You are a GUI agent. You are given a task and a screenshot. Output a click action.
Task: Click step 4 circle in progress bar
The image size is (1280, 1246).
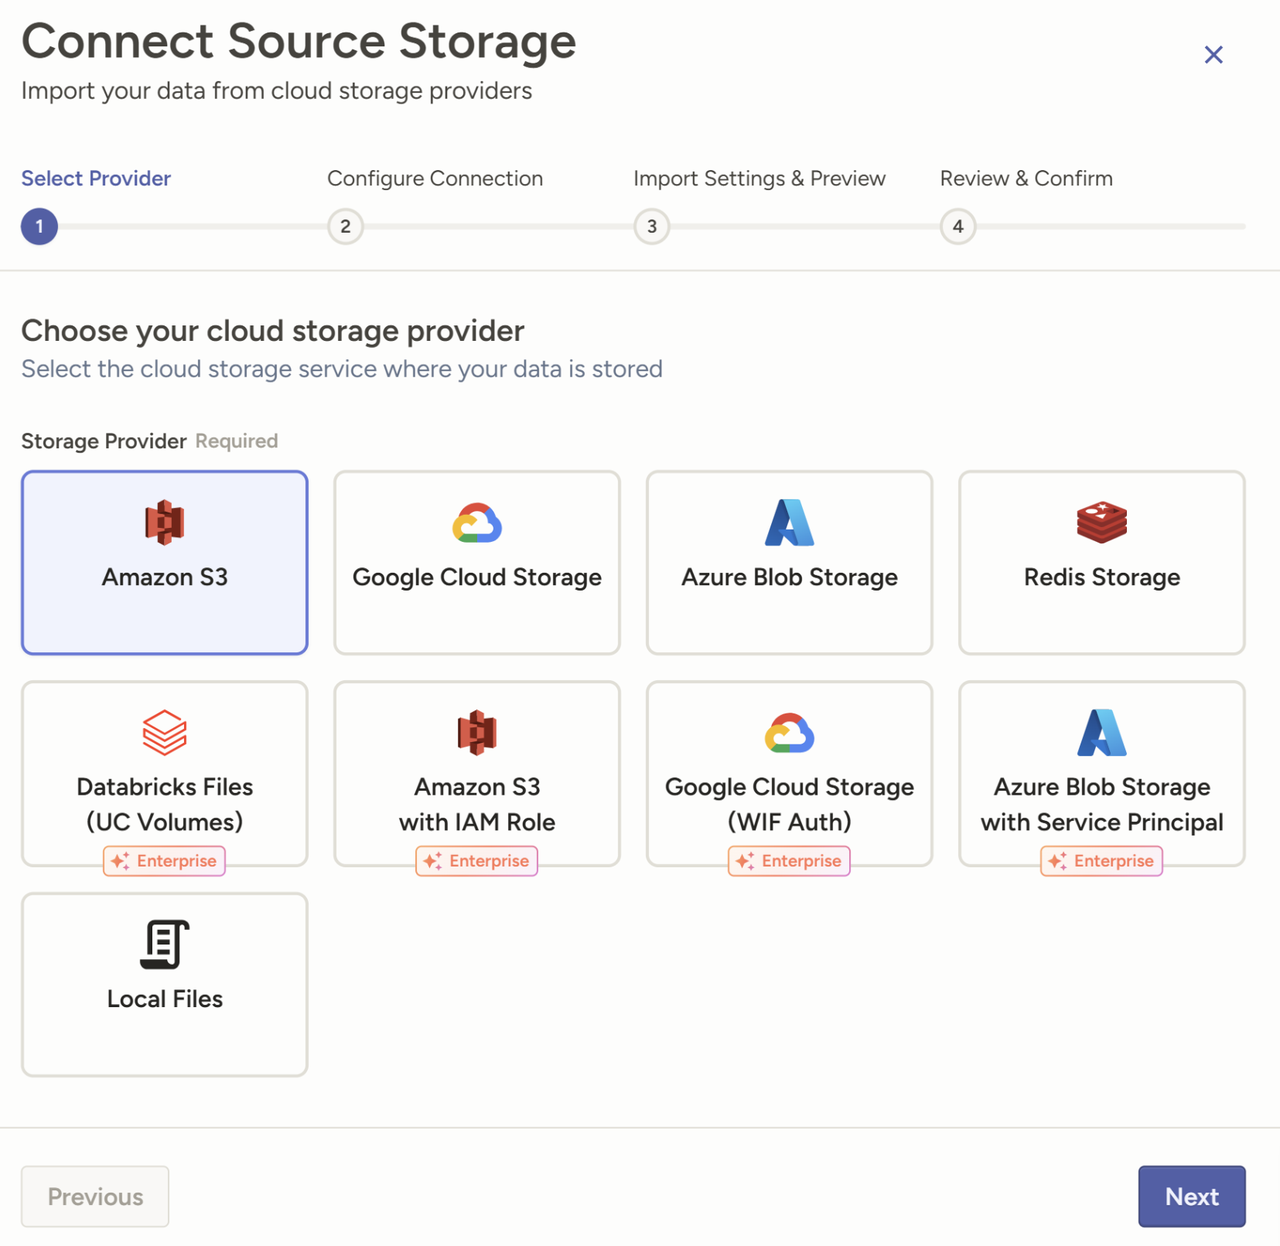coord(957,226)
